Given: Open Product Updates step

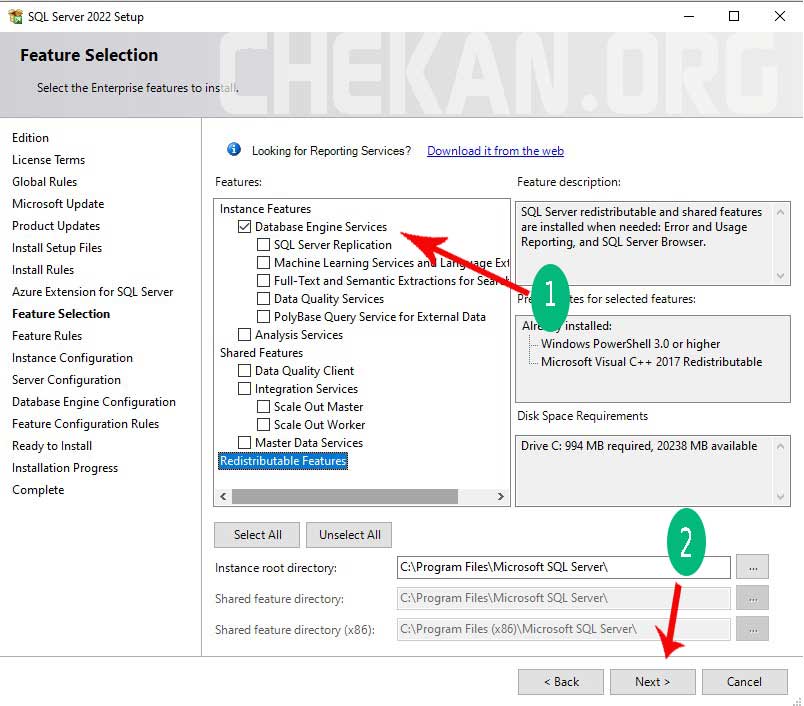Looking at the screenshot, I should pyautogui.click(x=56, y=226).
